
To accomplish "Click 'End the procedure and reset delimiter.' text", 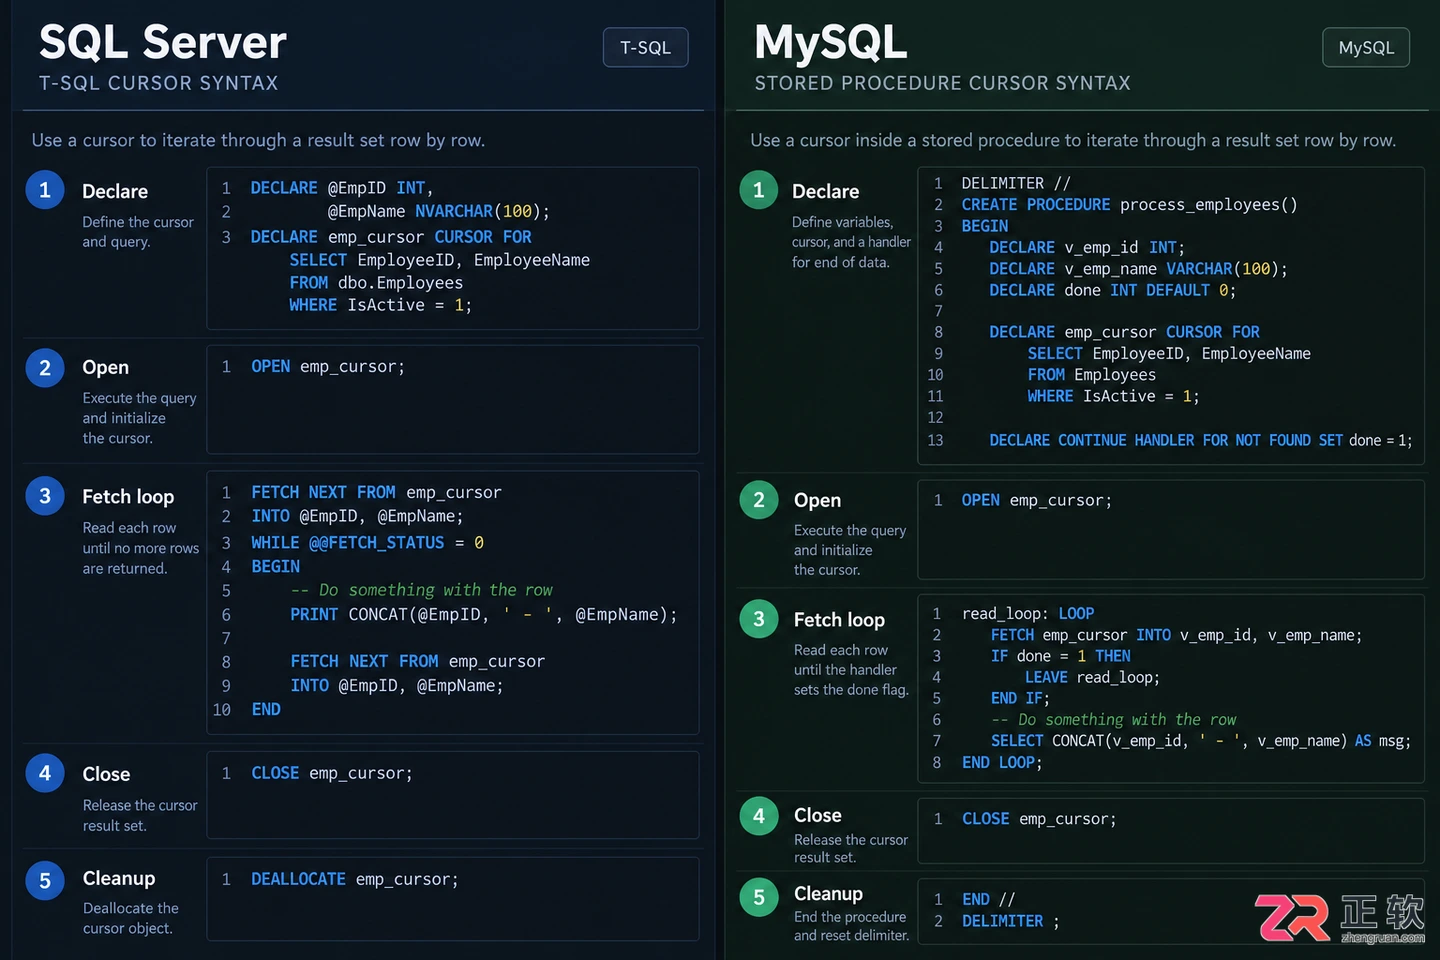I will coord(852,926).
